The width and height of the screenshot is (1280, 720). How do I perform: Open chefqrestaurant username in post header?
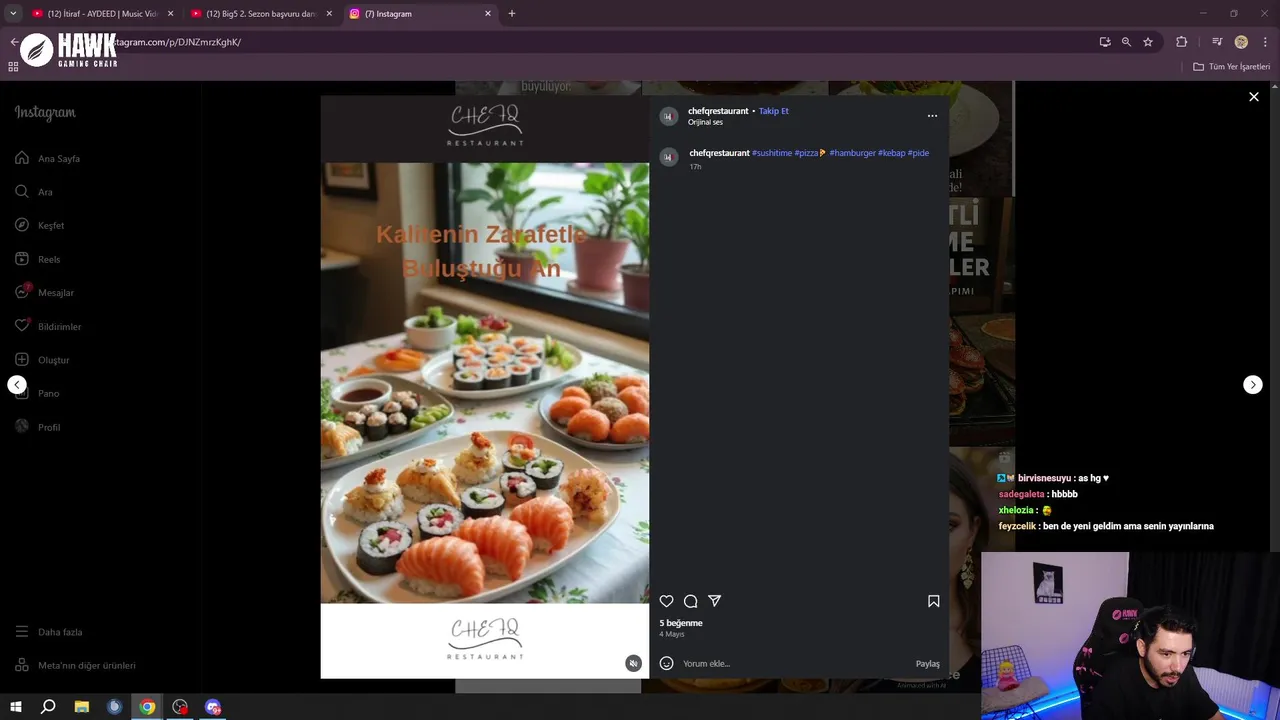(718, 111)
